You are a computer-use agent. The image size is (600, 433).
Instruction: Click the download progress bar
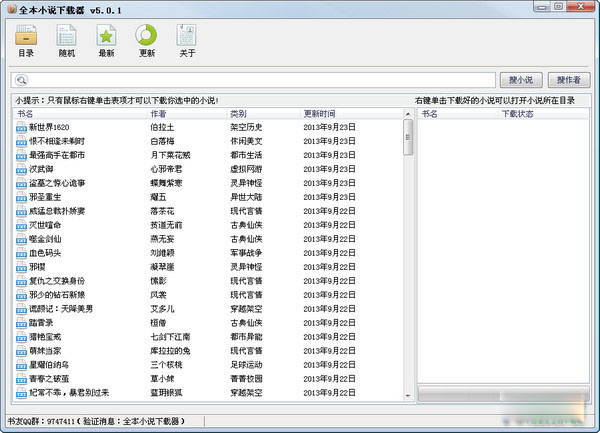(x=503, y=394)
